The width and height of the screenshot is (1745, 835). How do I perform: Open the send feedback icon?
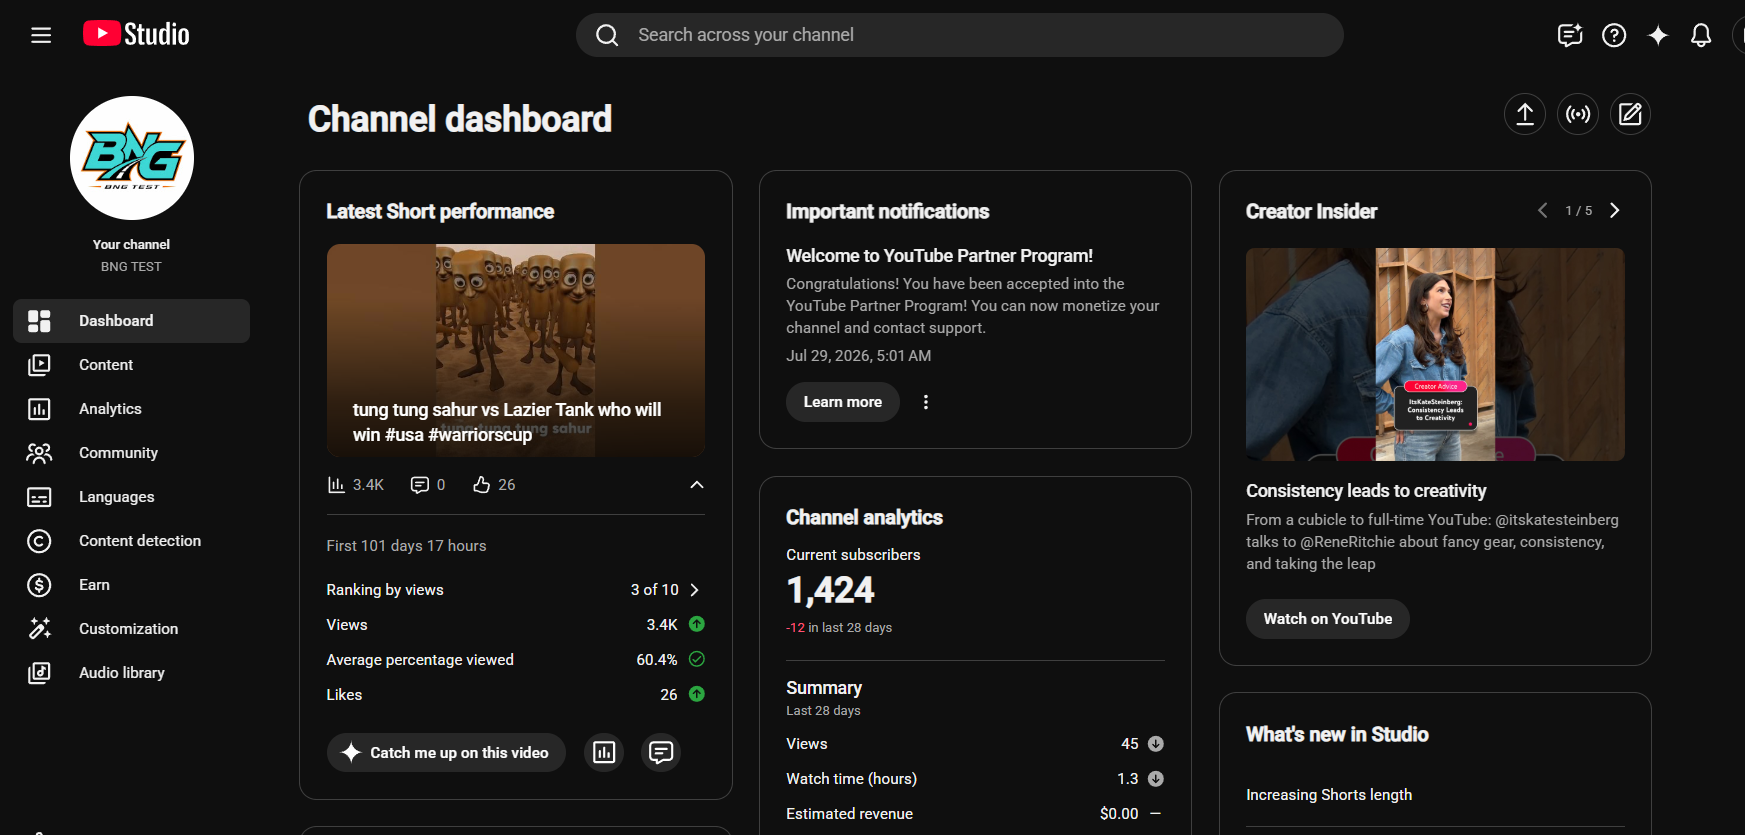[1570, 35]
